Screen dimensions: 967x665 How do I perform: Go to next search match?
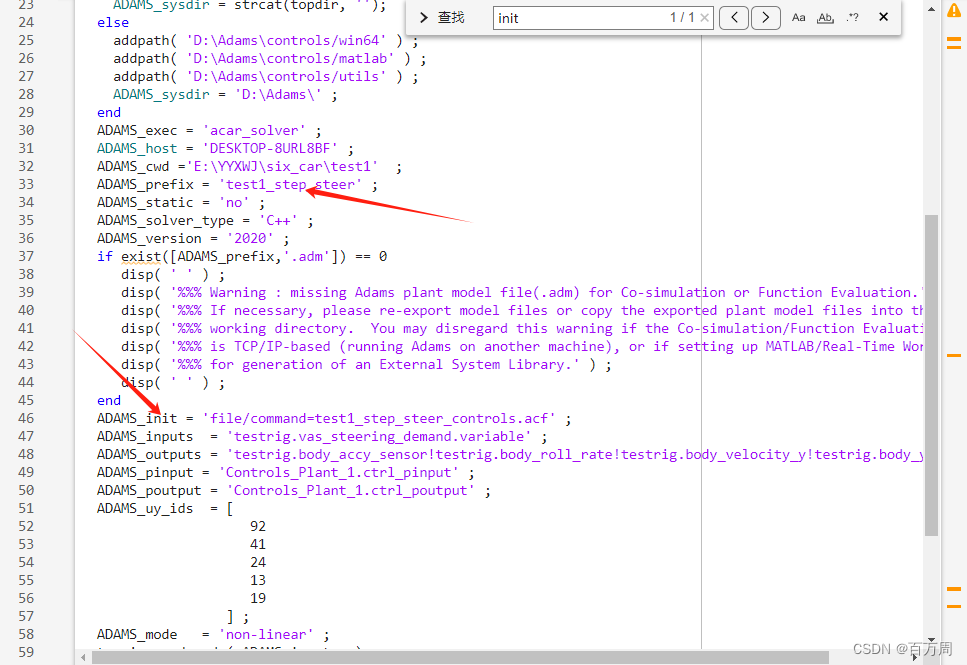point(765,17)
